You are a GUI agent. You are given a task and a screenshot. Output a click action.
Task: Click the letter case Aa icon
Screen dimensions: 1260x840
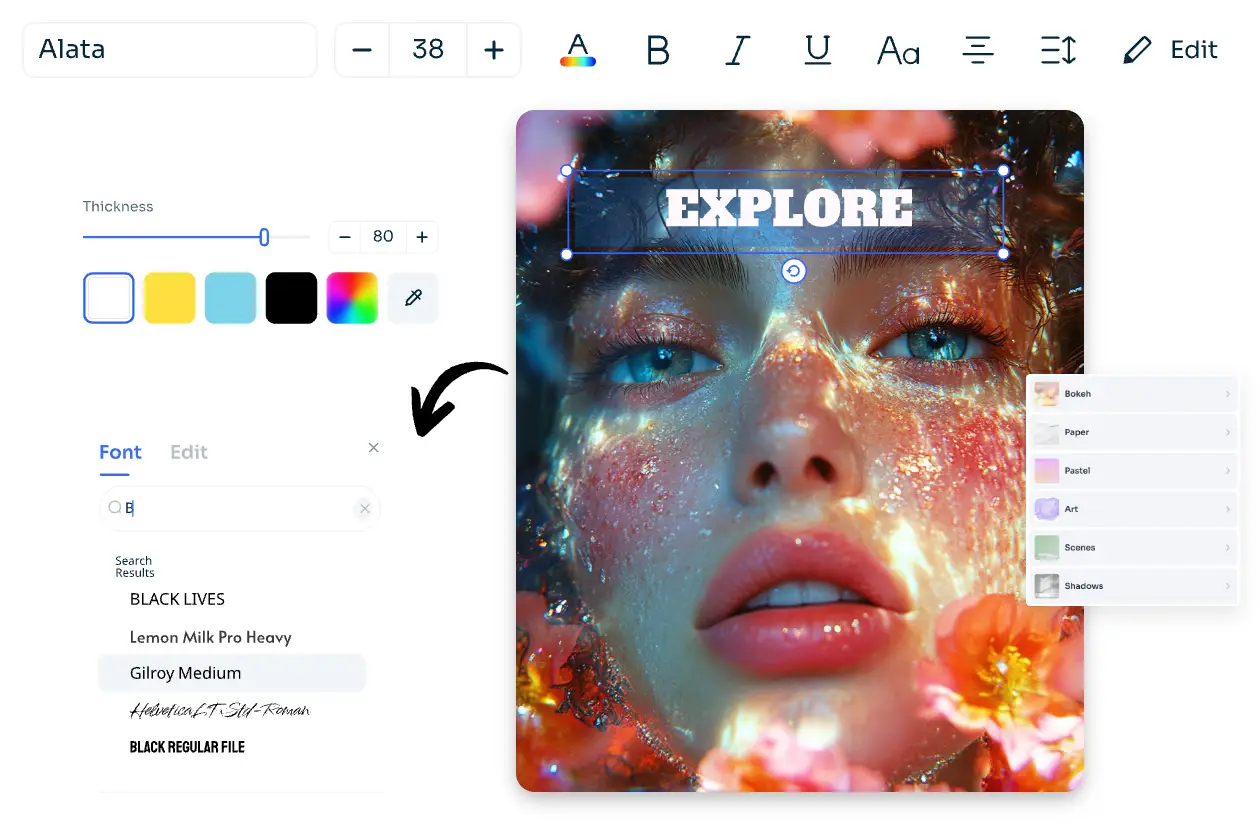point(897,50)
